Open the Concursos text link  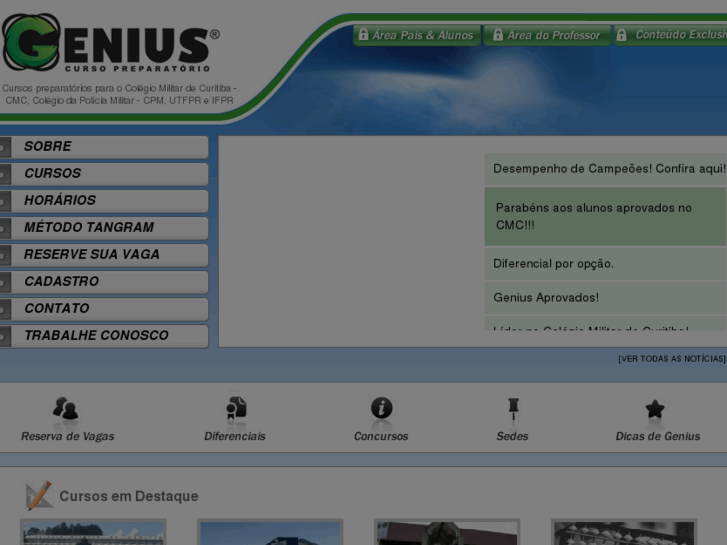pos(381,436)
